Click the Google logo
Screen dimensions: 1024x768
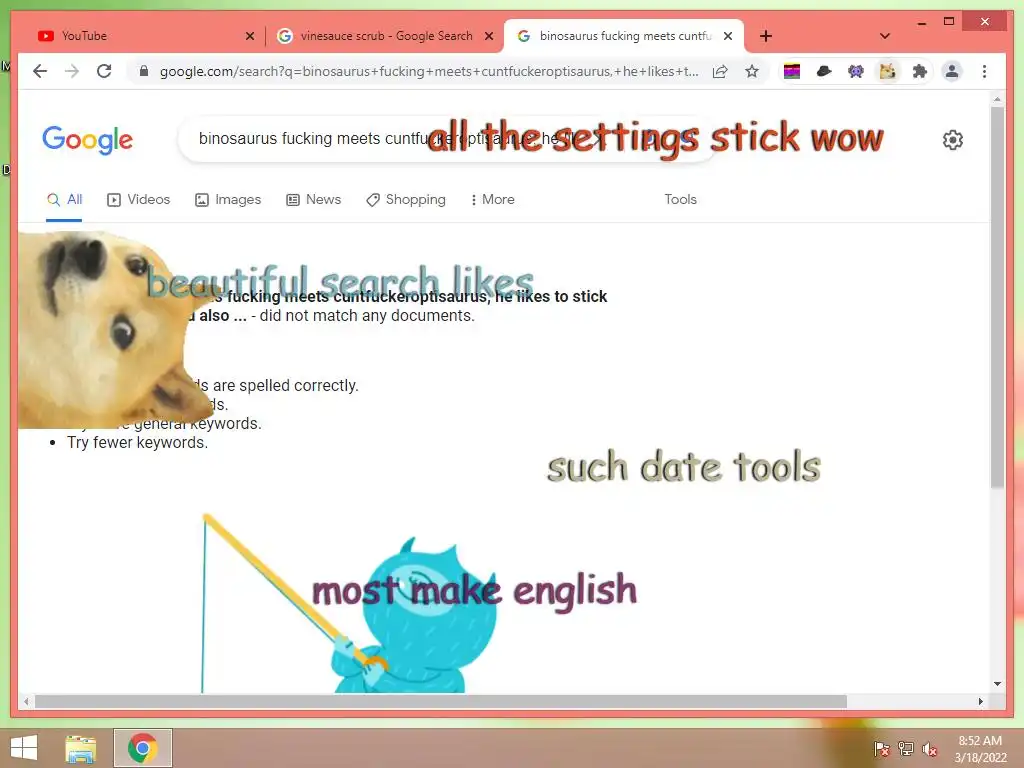point(88,140)
